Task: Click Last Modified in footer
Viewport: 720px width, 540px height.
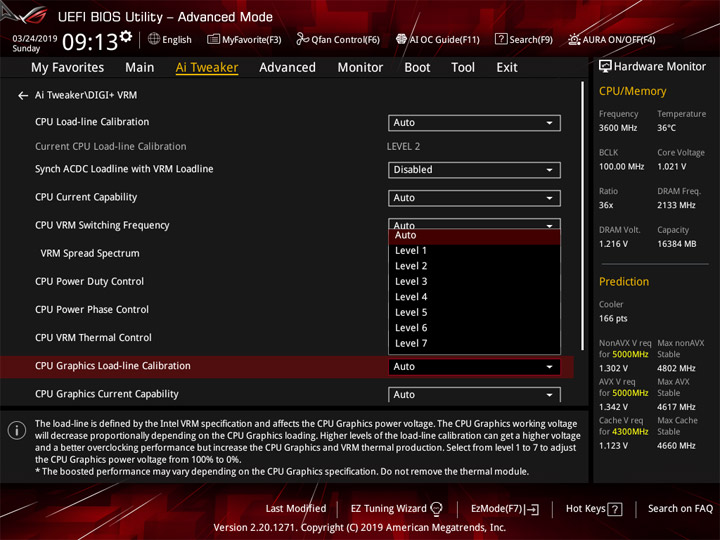Action: pos(296,509)
